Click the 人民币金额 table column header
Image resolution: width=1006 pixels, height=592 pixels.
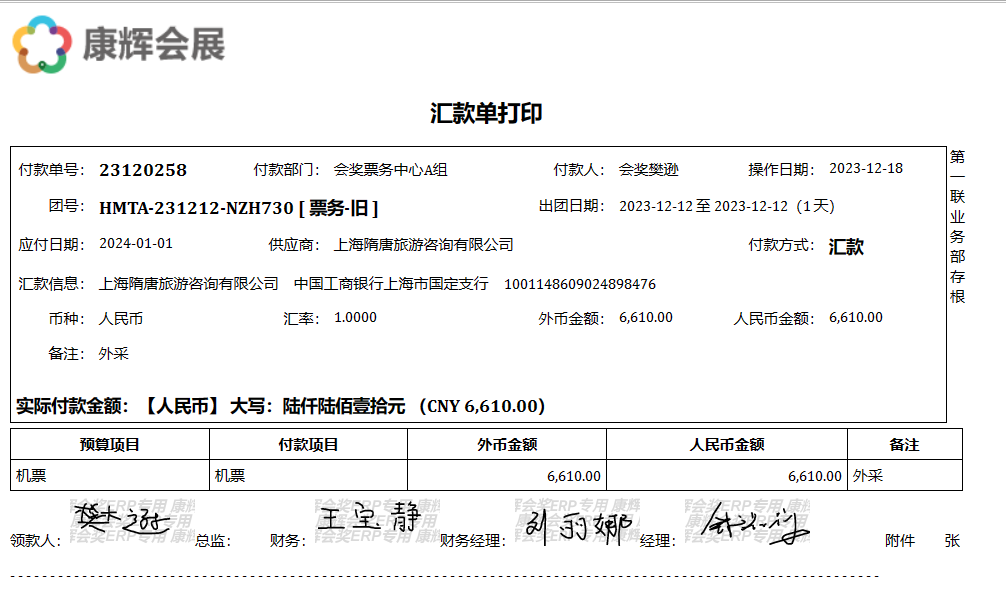tap(727, 445)
